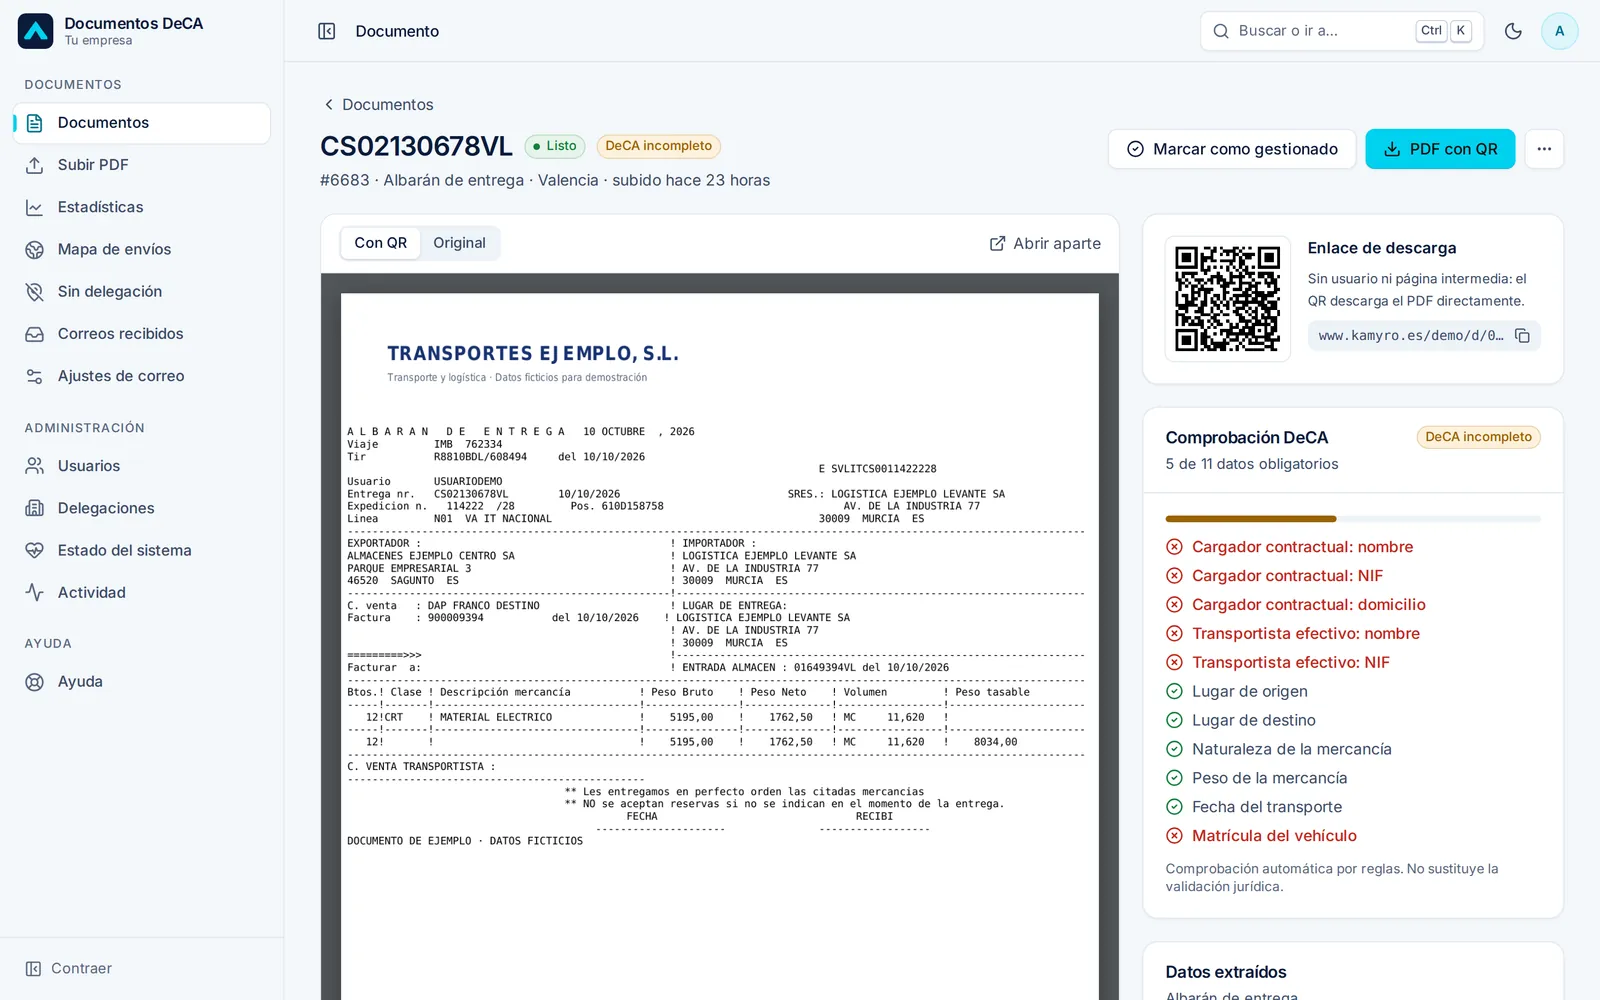Open Estadísticas in the sidebar
Viewport: 1600px width, 1000px height.
point(142,207)
